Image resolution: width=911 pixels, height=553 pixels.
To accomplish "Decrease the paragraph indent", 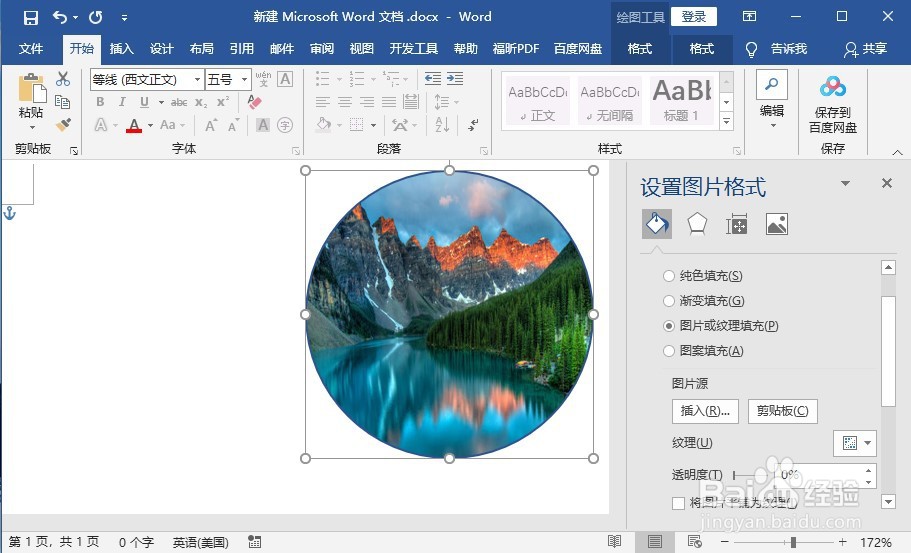I will tap(432, 79).
